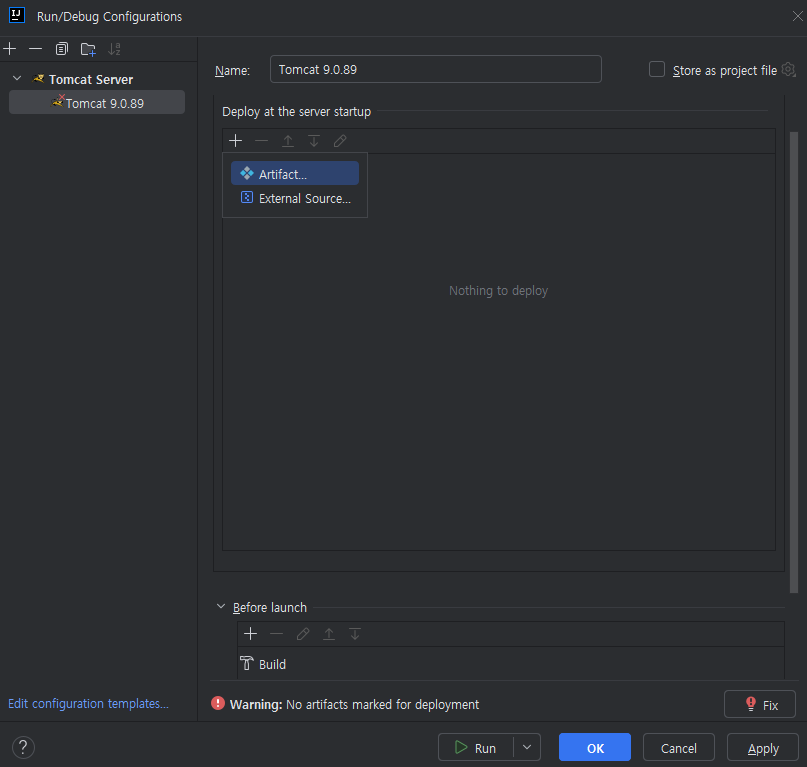Click the vertical scrollbar of the settings panel
Viewport: 807px width, 767px height.
[794, 362]
